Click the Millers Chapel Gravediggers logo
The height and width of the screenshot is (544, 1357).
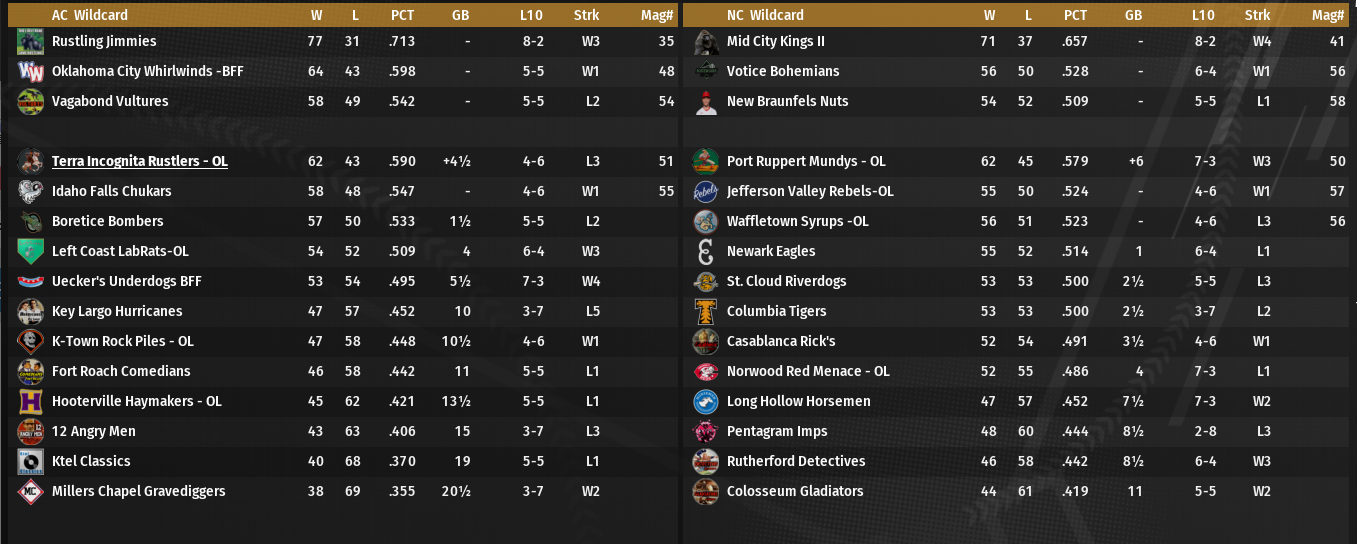click(x=30, y=492)
